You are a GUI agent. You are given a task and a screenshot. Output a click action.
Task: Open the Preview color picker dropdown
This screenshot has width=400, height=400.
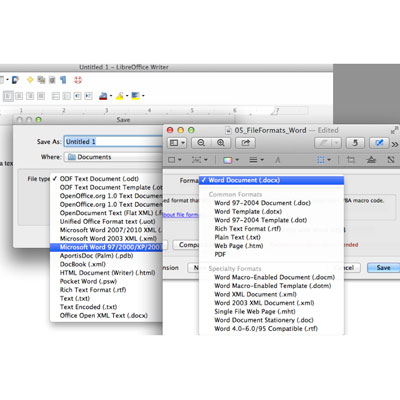pos(231,160)
